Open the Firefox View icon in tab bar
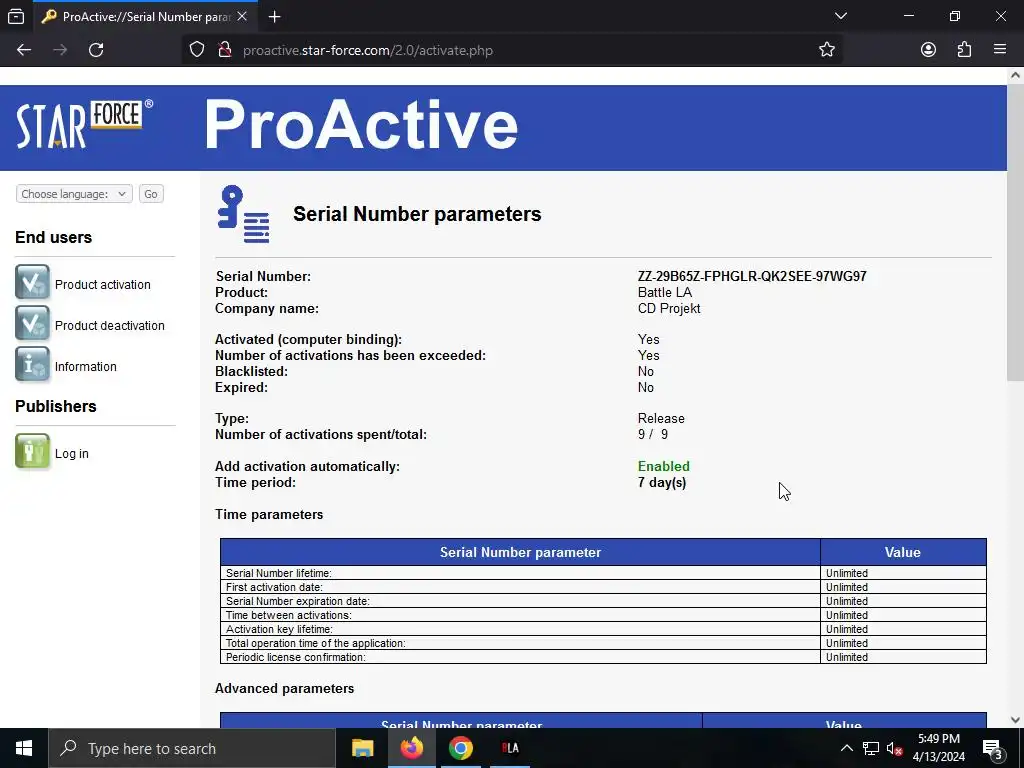Image resolution: width=1024 pixels, height=768 pixels. (x=16, y=16)
